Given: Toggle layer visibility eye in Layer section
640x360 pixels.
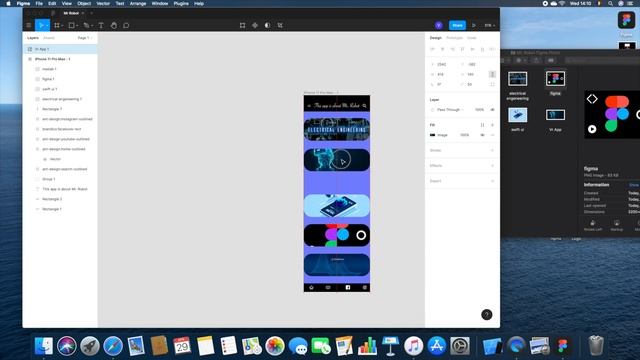Looking at the screenshot, I should 492,110.
